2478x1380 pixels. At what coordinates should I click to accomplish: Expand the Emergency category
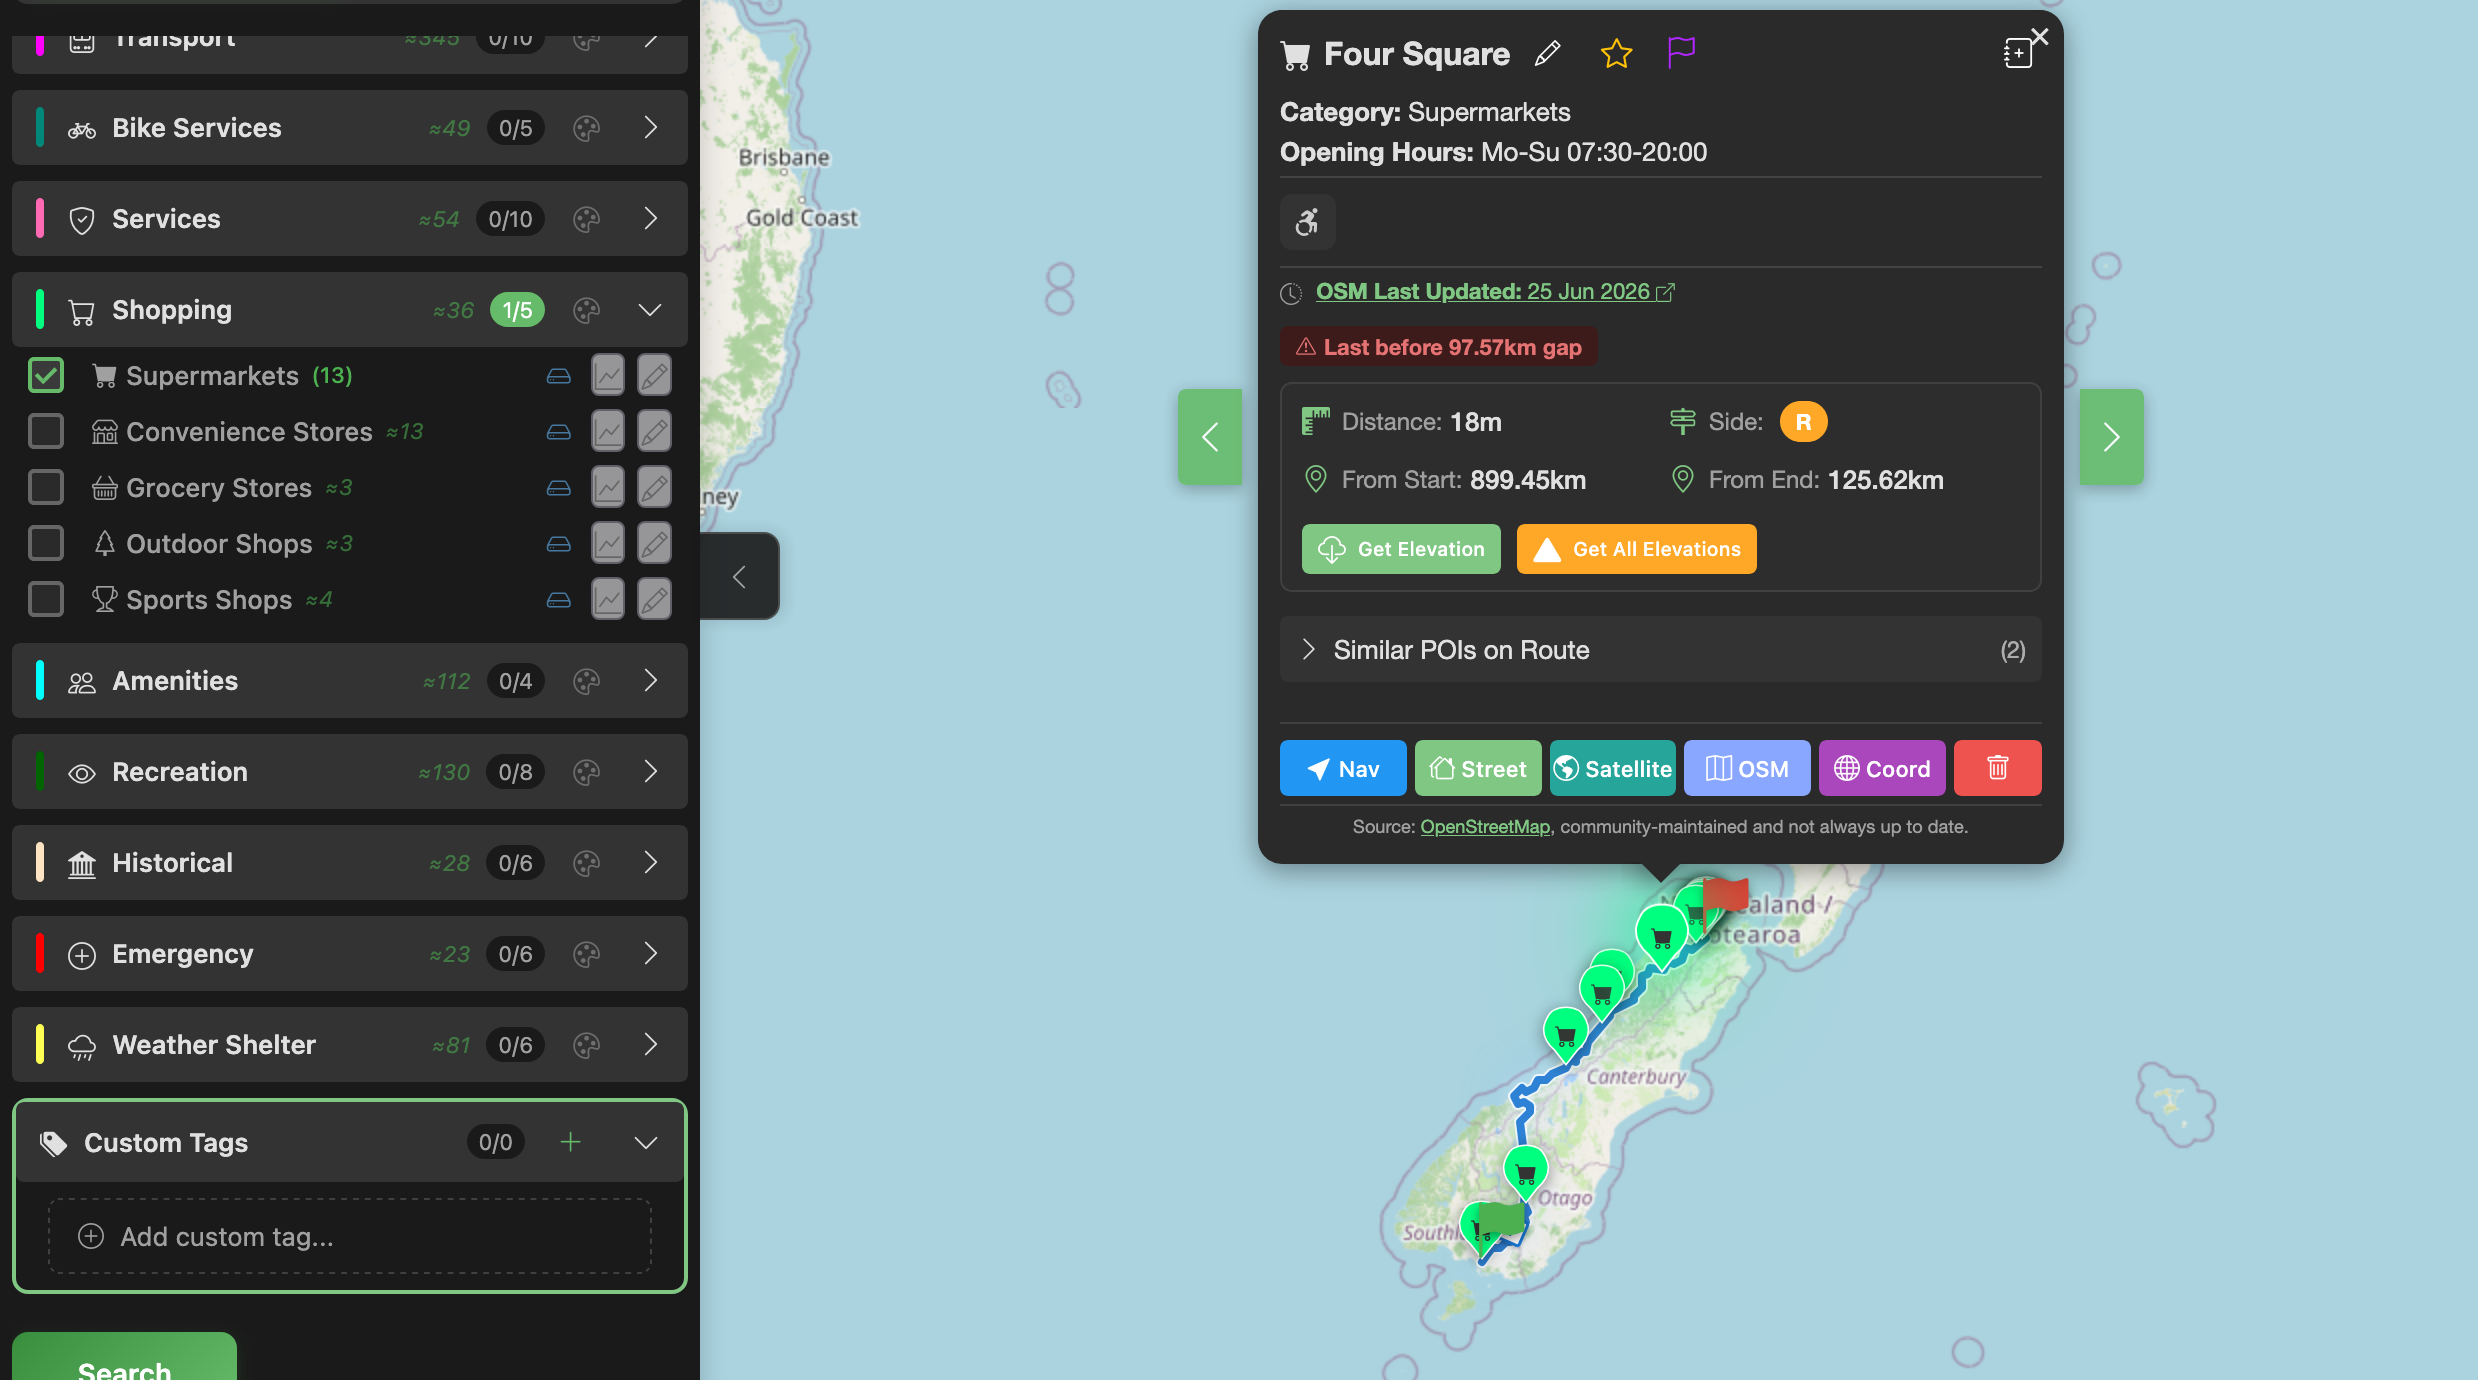(650, 954)
